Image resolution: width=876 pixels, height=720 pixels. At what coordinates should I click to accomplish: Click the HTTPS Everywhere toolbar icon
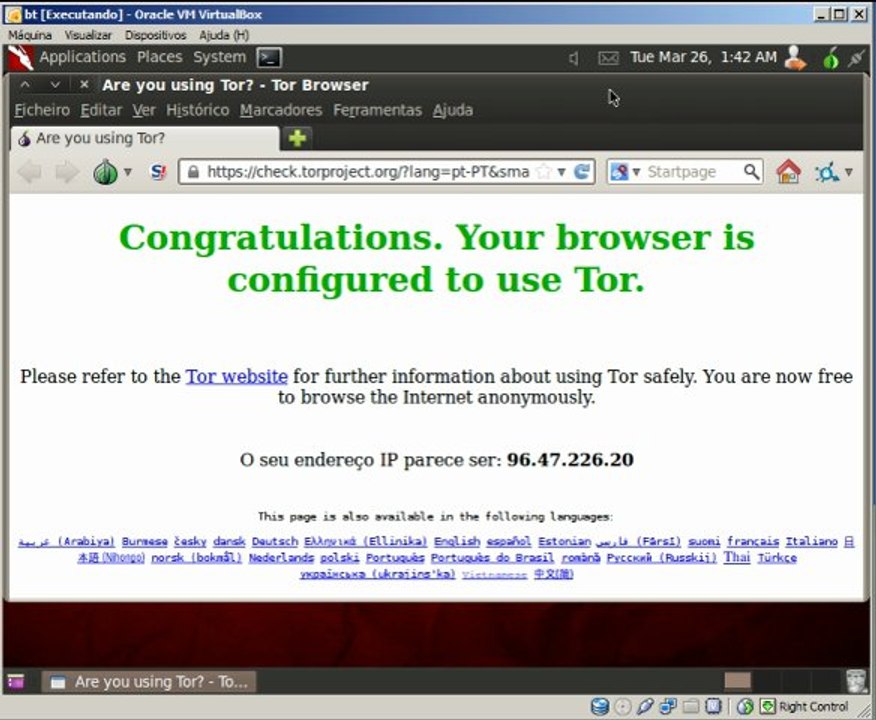(x=827, y=172)
